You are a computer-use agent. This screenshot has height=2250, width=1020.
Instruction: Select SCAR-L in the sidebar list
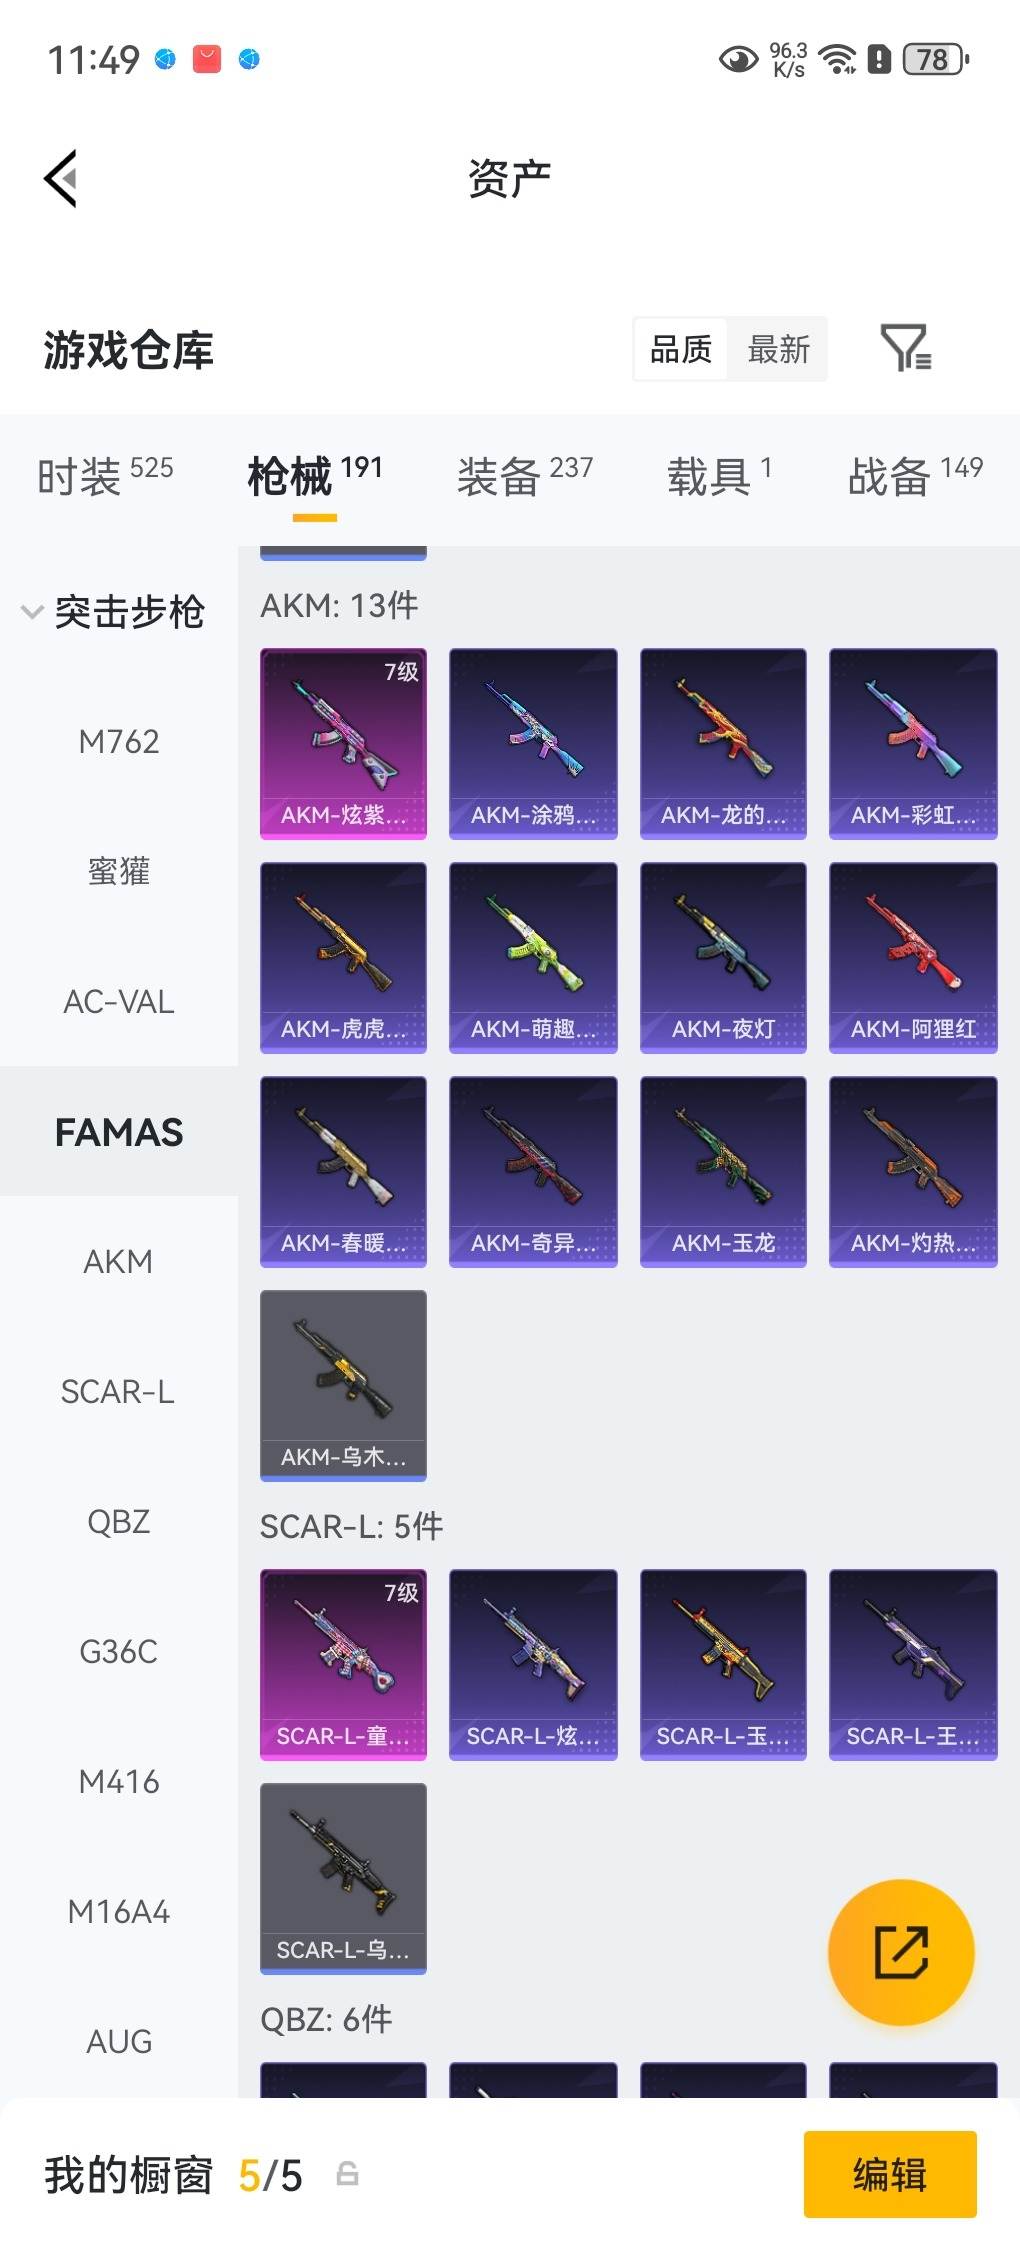119,1392
